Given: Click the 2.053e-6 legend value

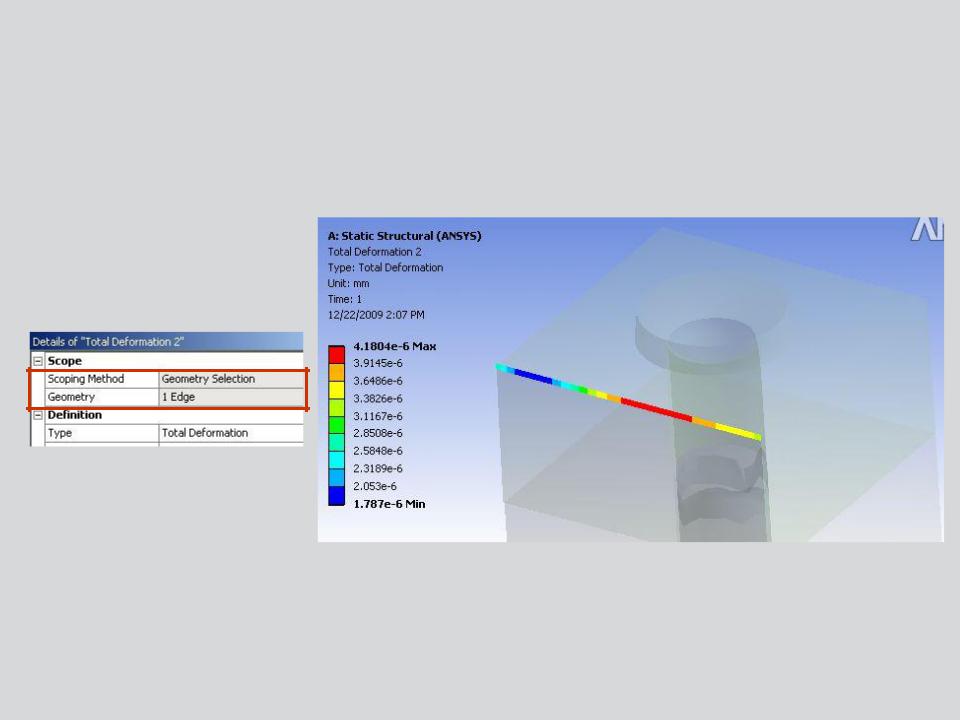Looking at the screenshot, I should 375,486.
